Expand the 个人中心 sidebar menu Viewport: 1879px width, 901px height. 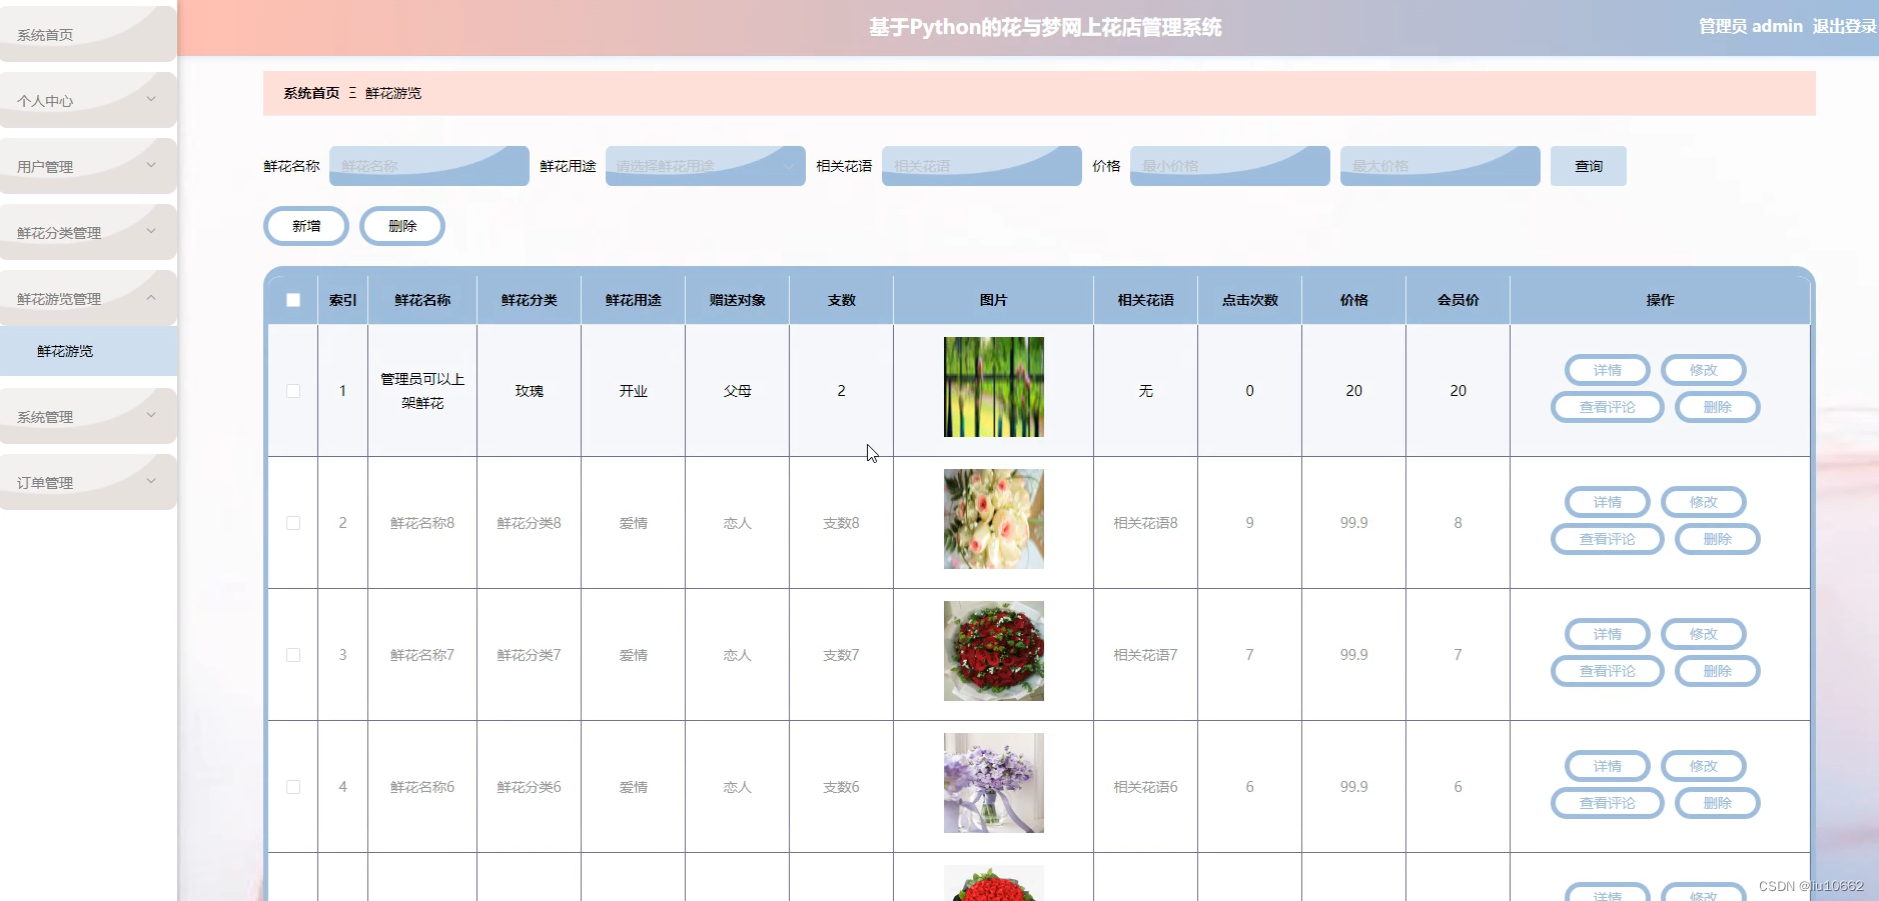[88, 99]
